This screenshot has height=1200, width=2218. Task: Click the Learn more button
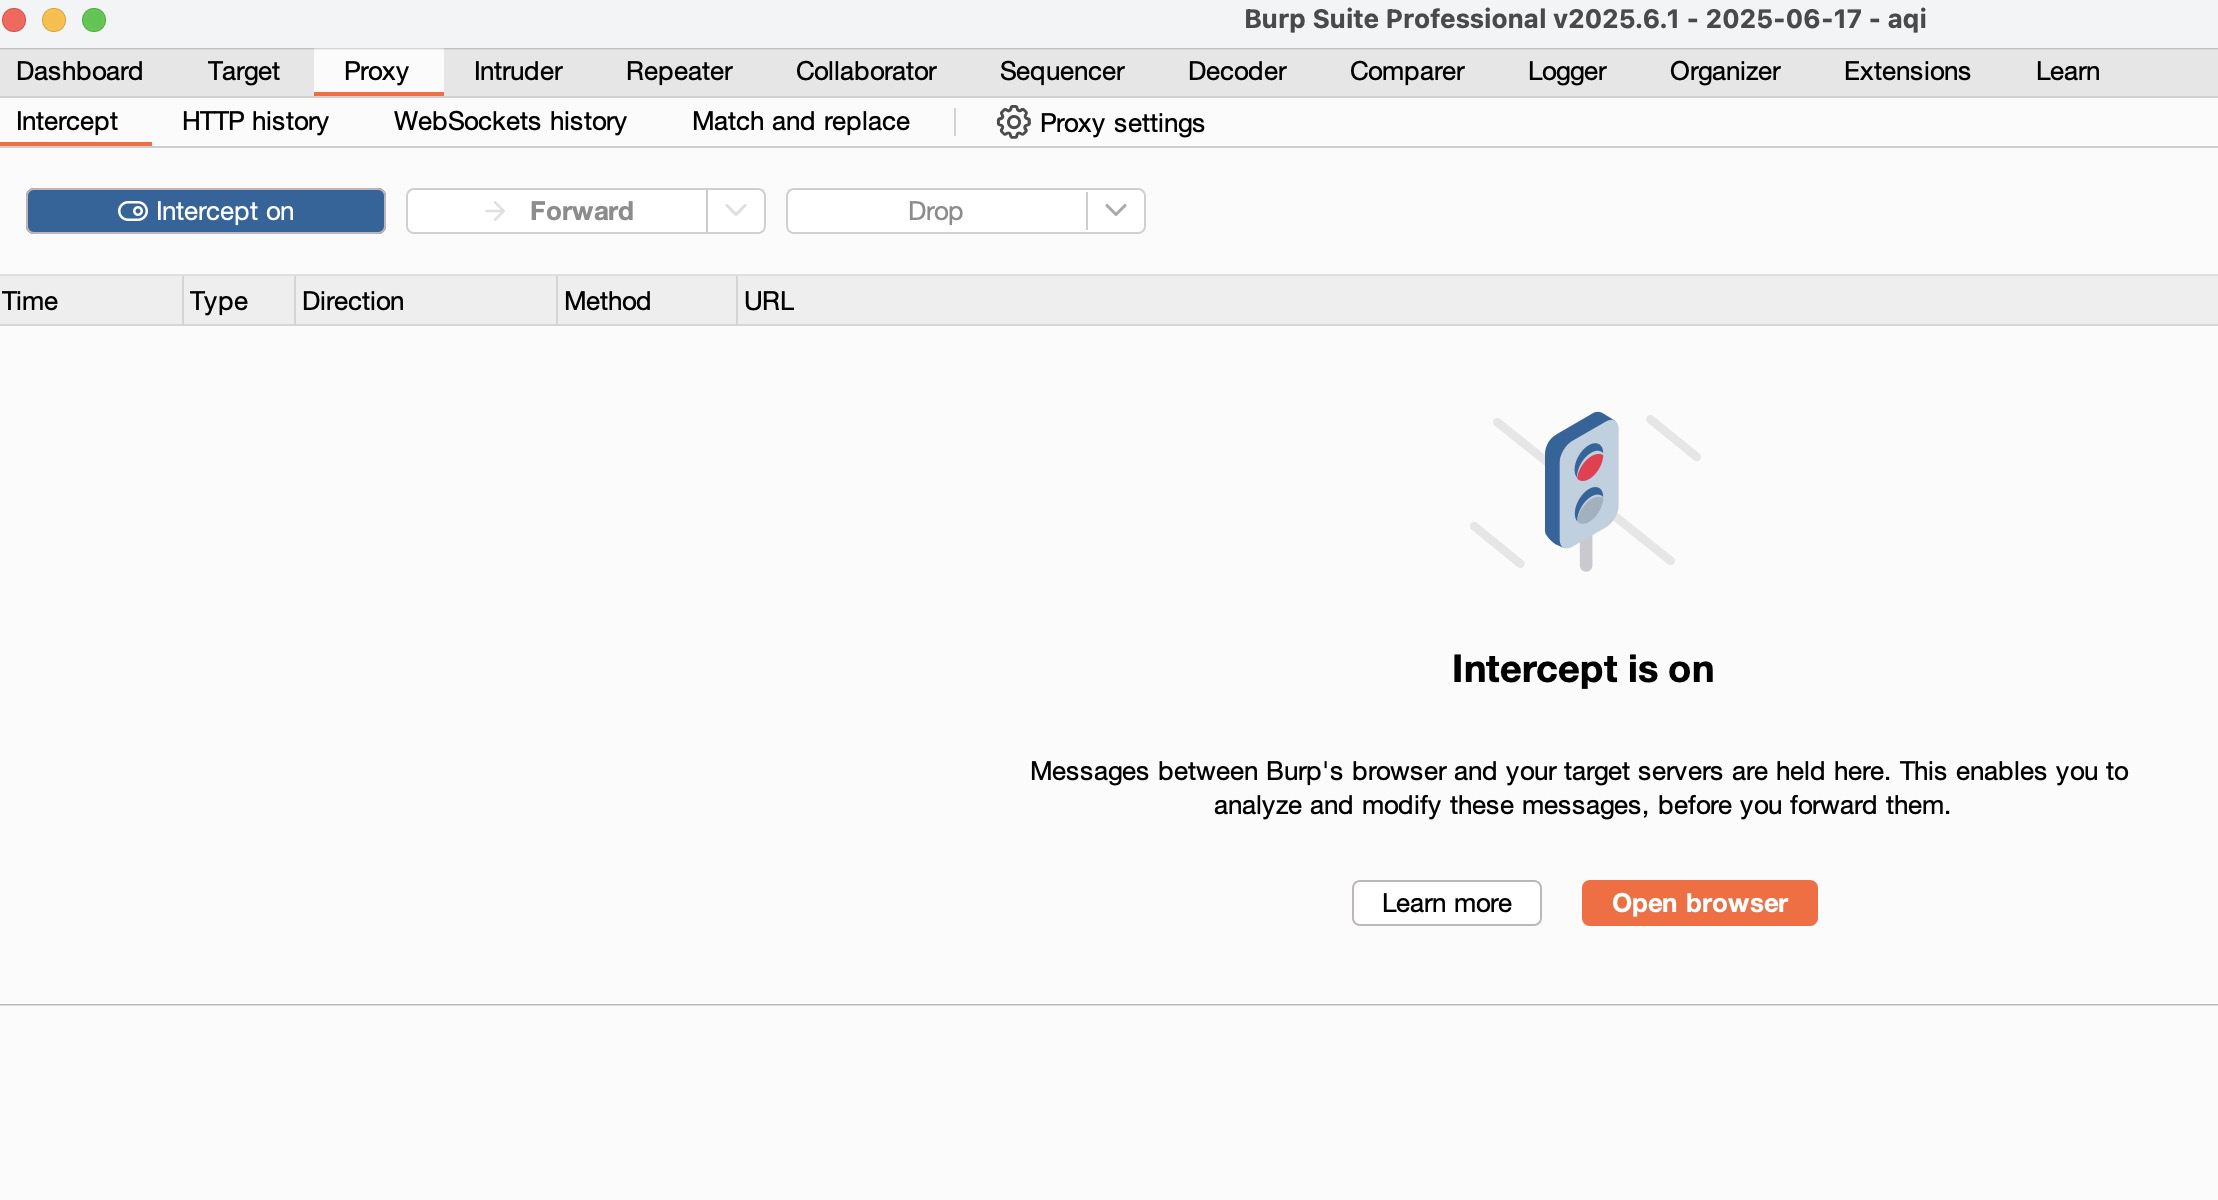click(1446, 903)
